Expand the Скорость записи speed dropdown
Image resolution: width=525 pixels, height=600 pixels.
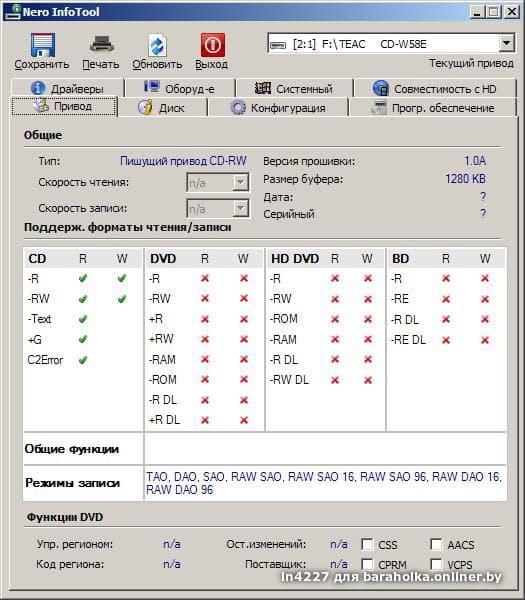pos(240,209)
